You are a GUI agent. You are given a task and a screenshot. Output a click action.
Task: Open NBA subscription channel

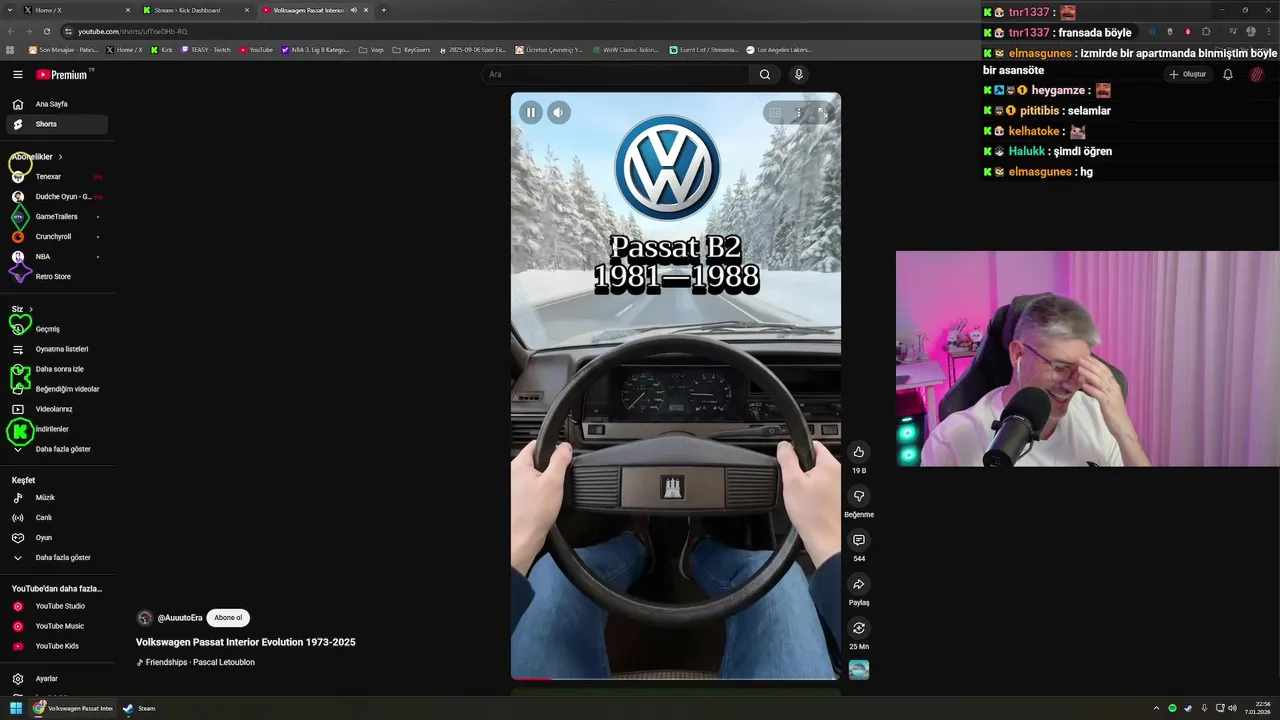coord(56,257)
